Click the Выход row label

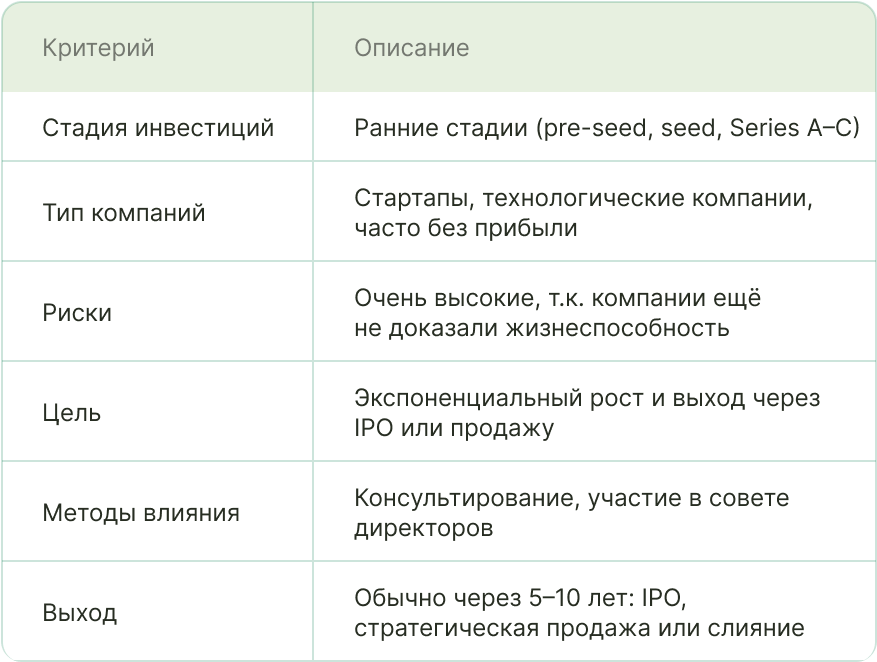point(80,613)
